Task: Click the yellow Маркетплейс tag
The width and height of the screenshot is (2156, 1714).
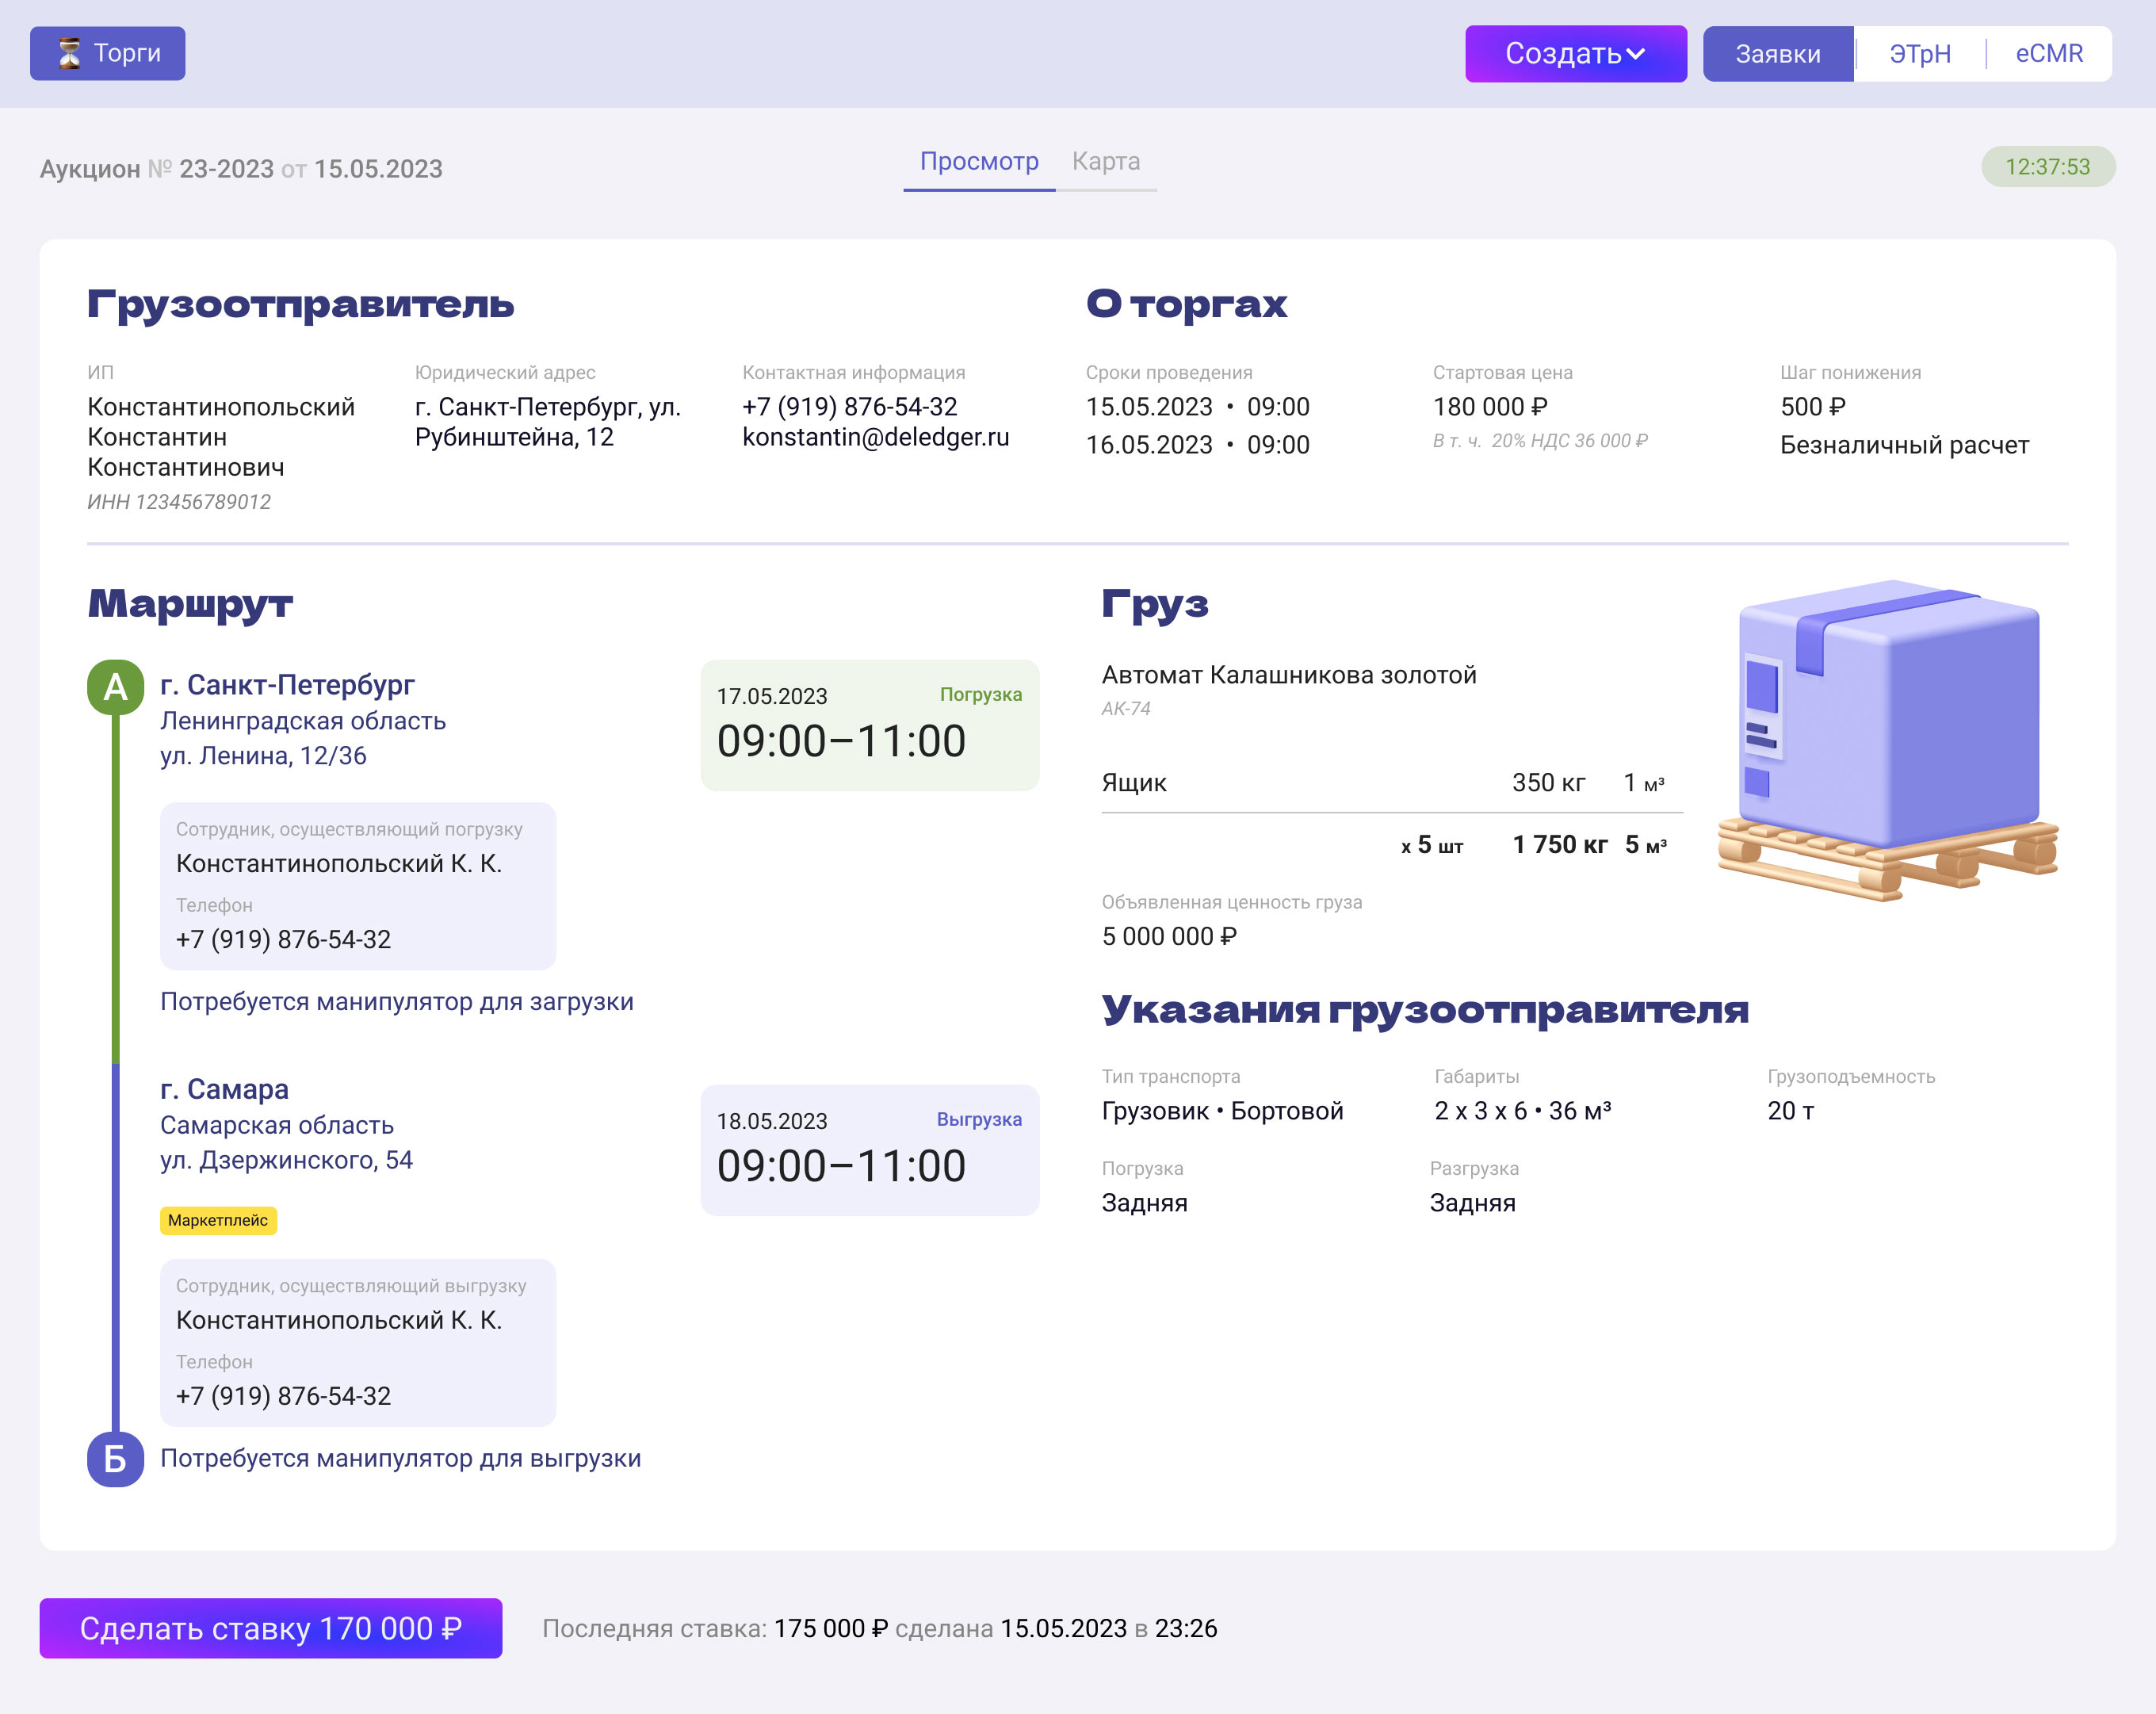Action: pyautogui.click(x=218, y=1220)
